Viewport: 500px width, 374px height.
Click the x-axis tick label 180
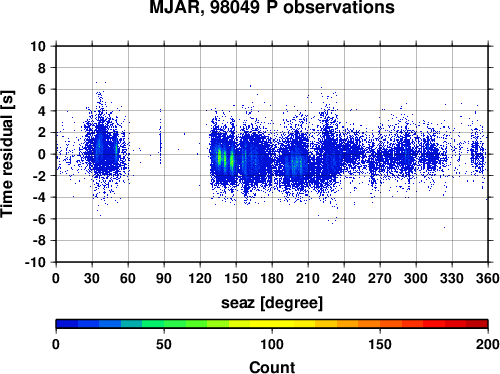point(272,278)
